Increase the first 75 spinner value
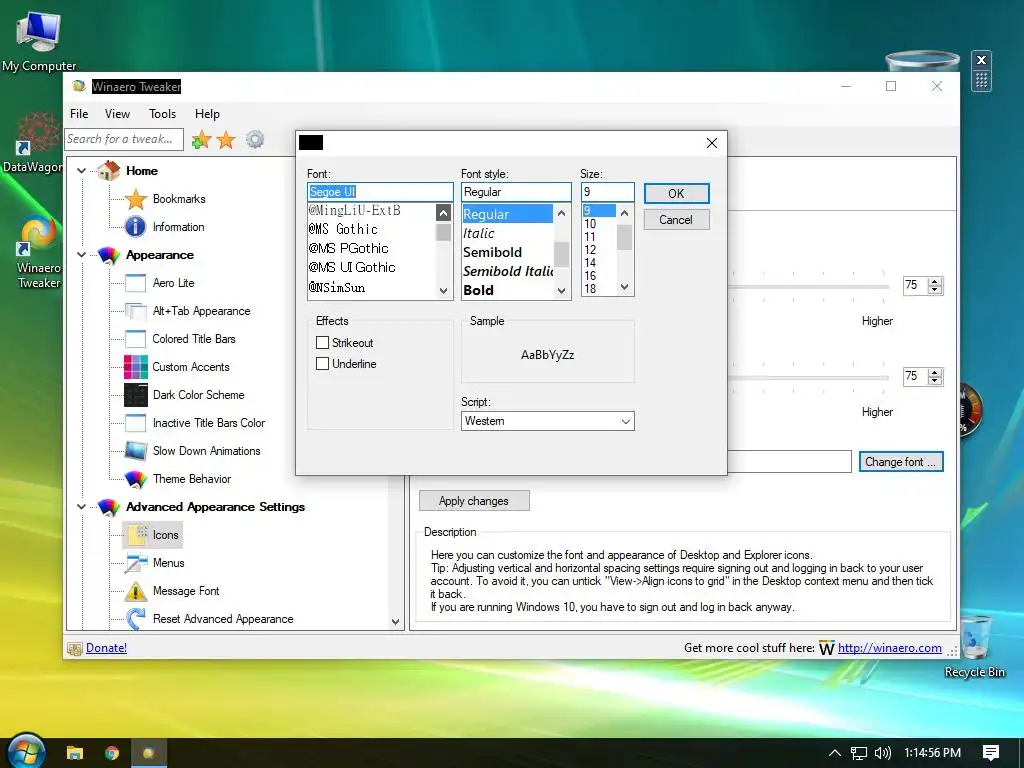The image size is (1024, 768). click(x=935, y=281)
